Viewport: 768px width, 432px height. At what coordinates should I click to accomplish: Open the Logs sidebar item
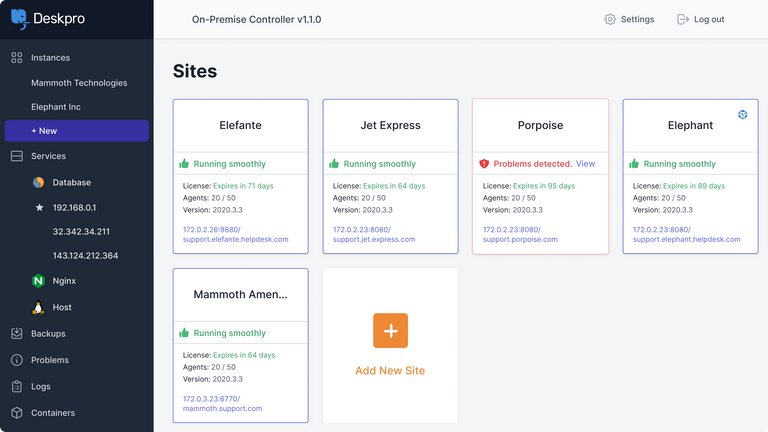pos(41,386)
